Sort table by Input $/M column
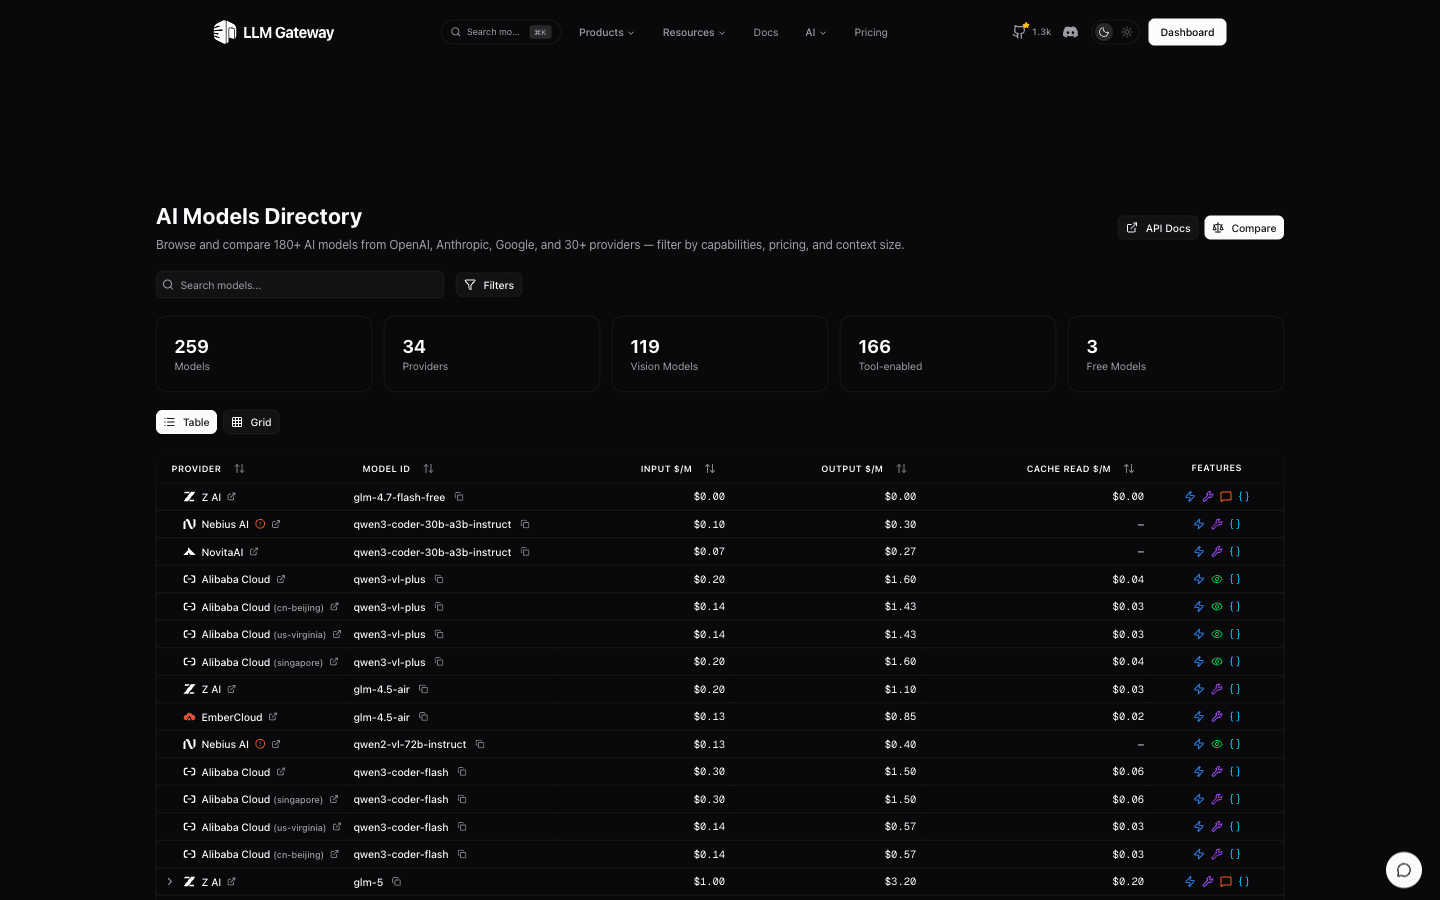 tap(678, 469)
